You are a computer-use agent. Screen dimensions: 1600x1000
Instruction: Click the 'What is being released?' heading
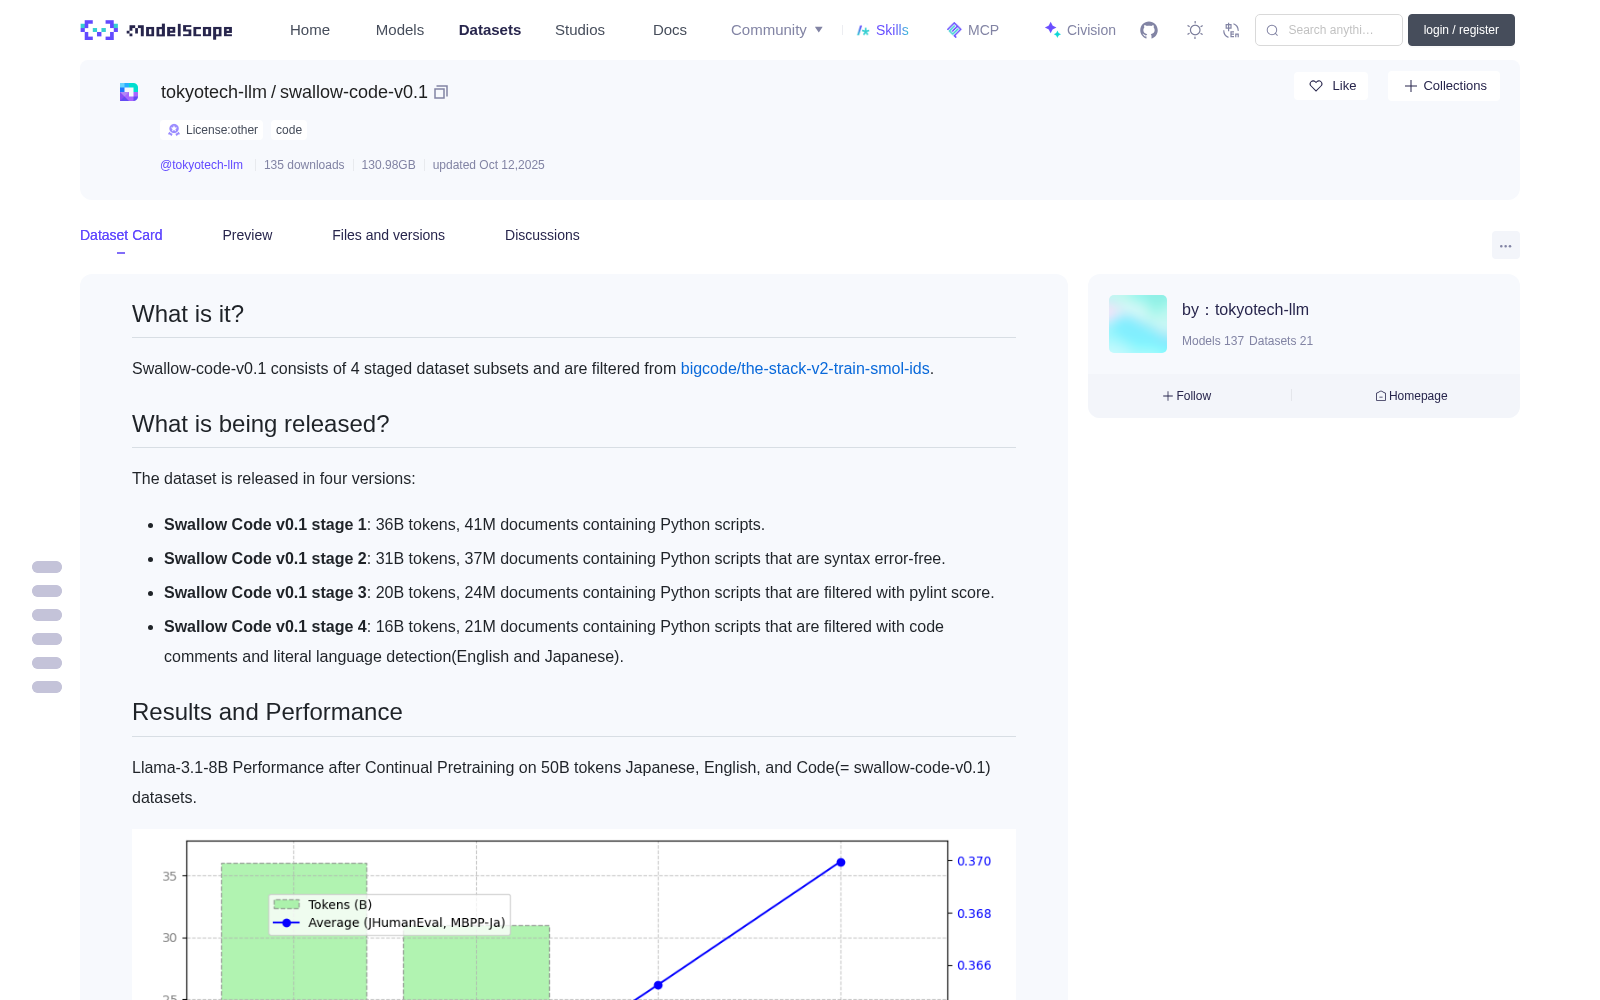coord(261,424)
